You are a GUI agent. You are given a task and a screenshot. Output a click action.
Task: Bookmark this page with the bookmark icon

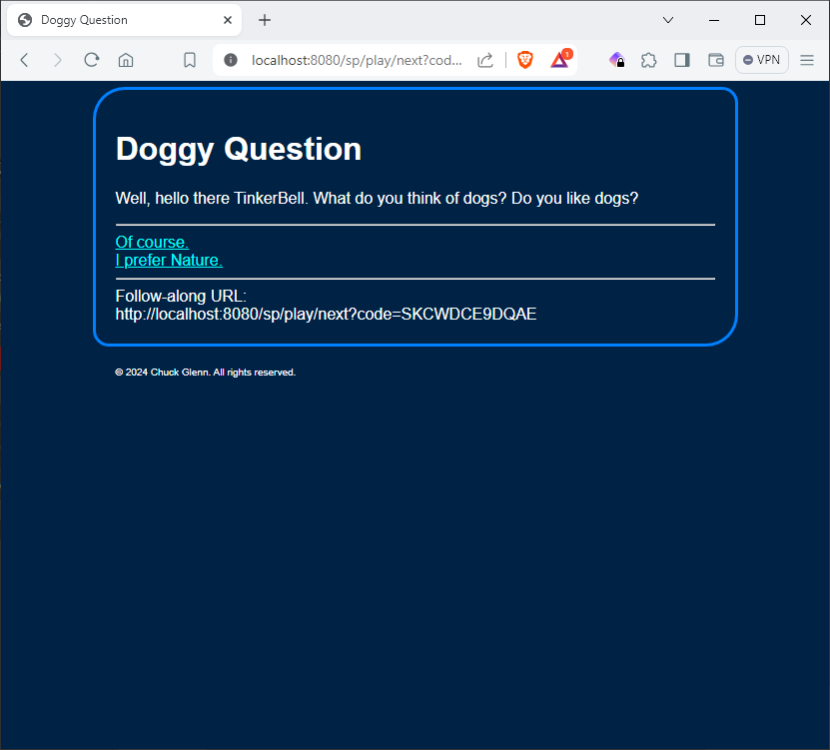coord(189,60)
